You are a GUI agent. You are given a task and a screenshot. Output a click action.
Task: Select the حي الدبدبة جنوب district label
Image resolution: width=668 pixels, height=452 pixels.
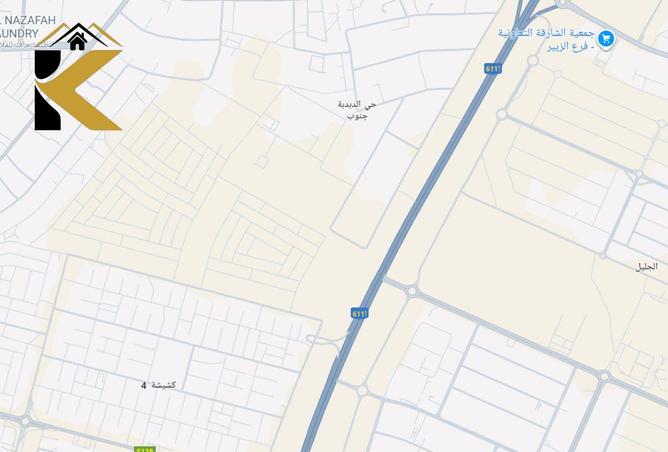pos(357,110)
